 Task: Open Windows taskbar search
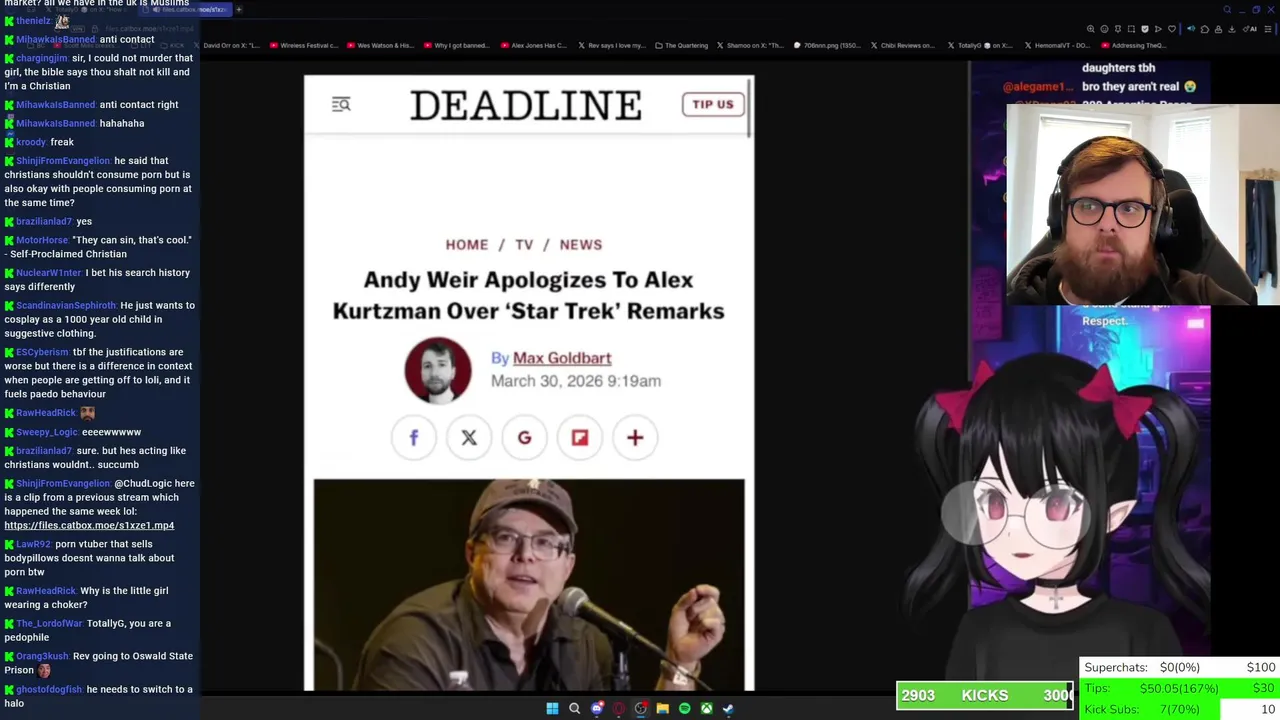point(574,708)
